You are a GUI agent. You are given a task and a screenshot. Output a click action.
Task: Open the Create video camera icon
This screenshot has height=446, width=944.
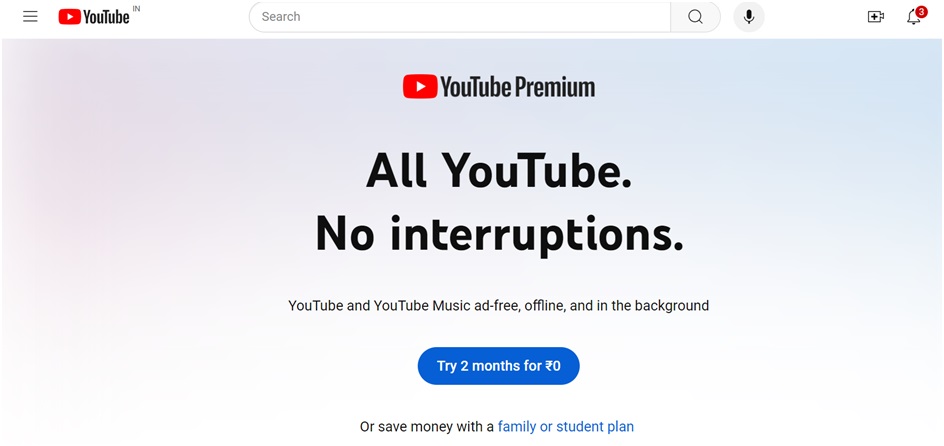(x=875, y=17)
